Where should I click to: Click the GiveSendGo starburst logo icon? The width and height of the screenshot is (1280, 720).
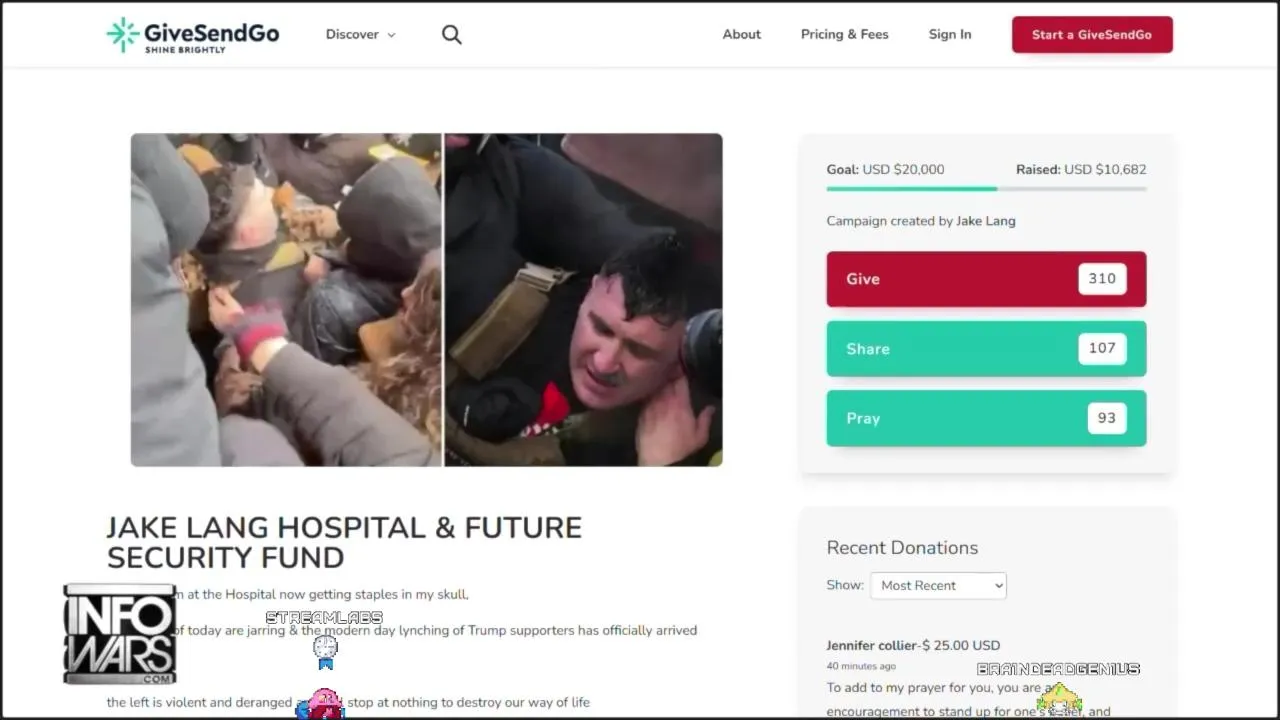click(x=123, y=34)
